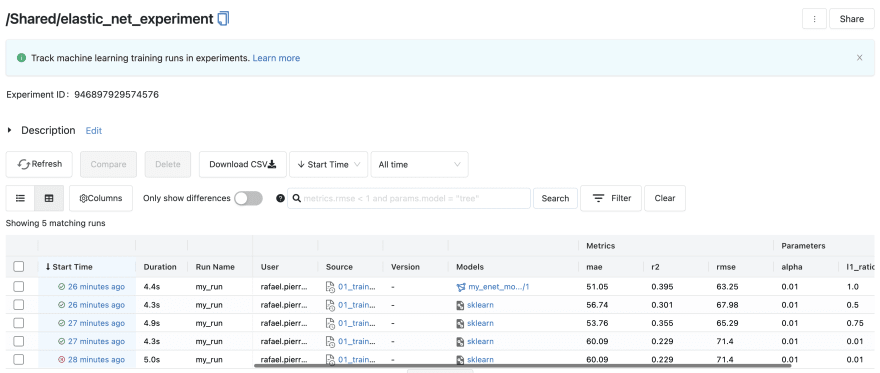This screenshot has width=880, height=373.
Task: Check the failed run from 28 minutes ago
Action: pyautogui.click(x=19, y=360)
